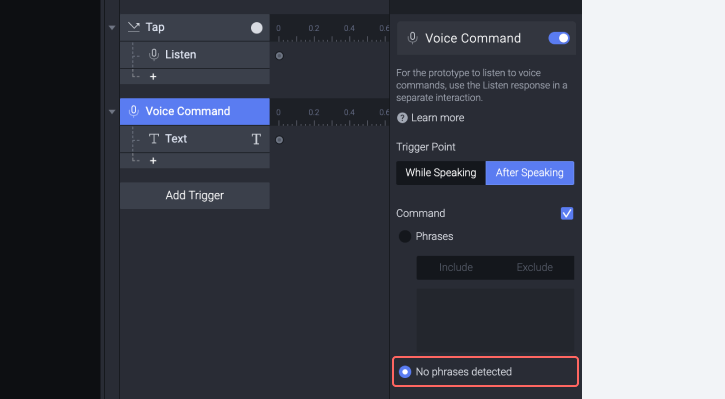The height and width of the screenshot is (399, 725).
Task: Switch trigger point to While Speaking
Action: tap(441, 173)
